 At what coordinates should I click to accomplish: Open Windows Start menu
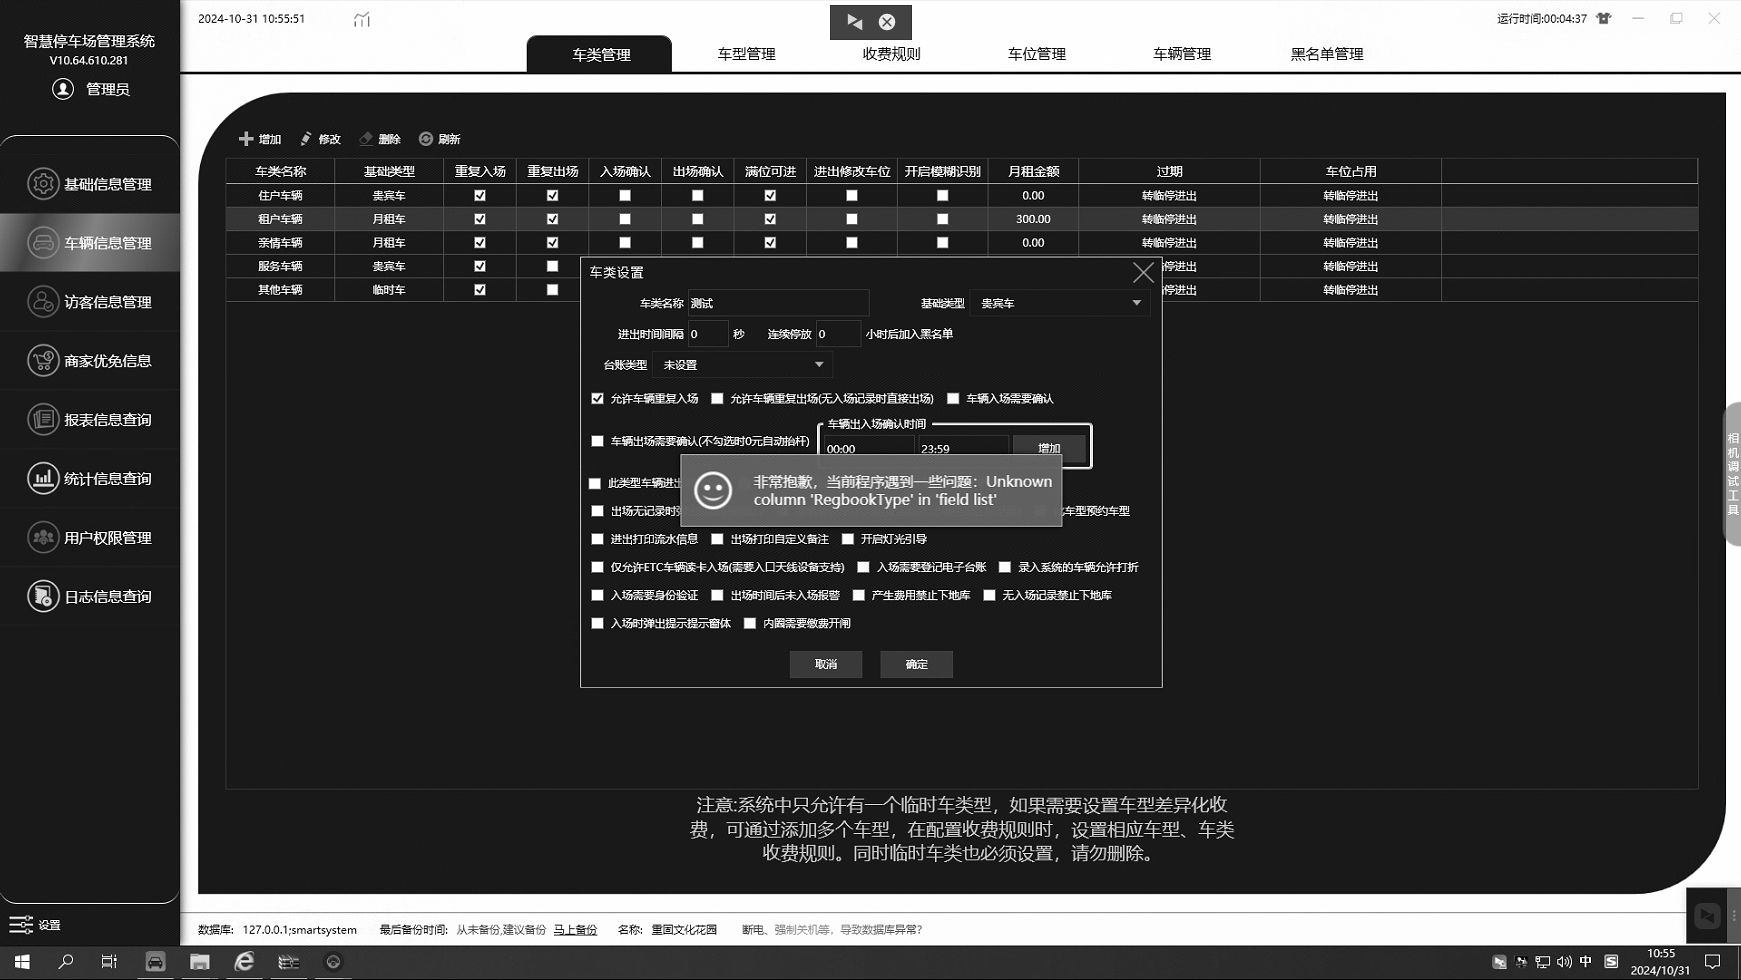tap(21, 962)
